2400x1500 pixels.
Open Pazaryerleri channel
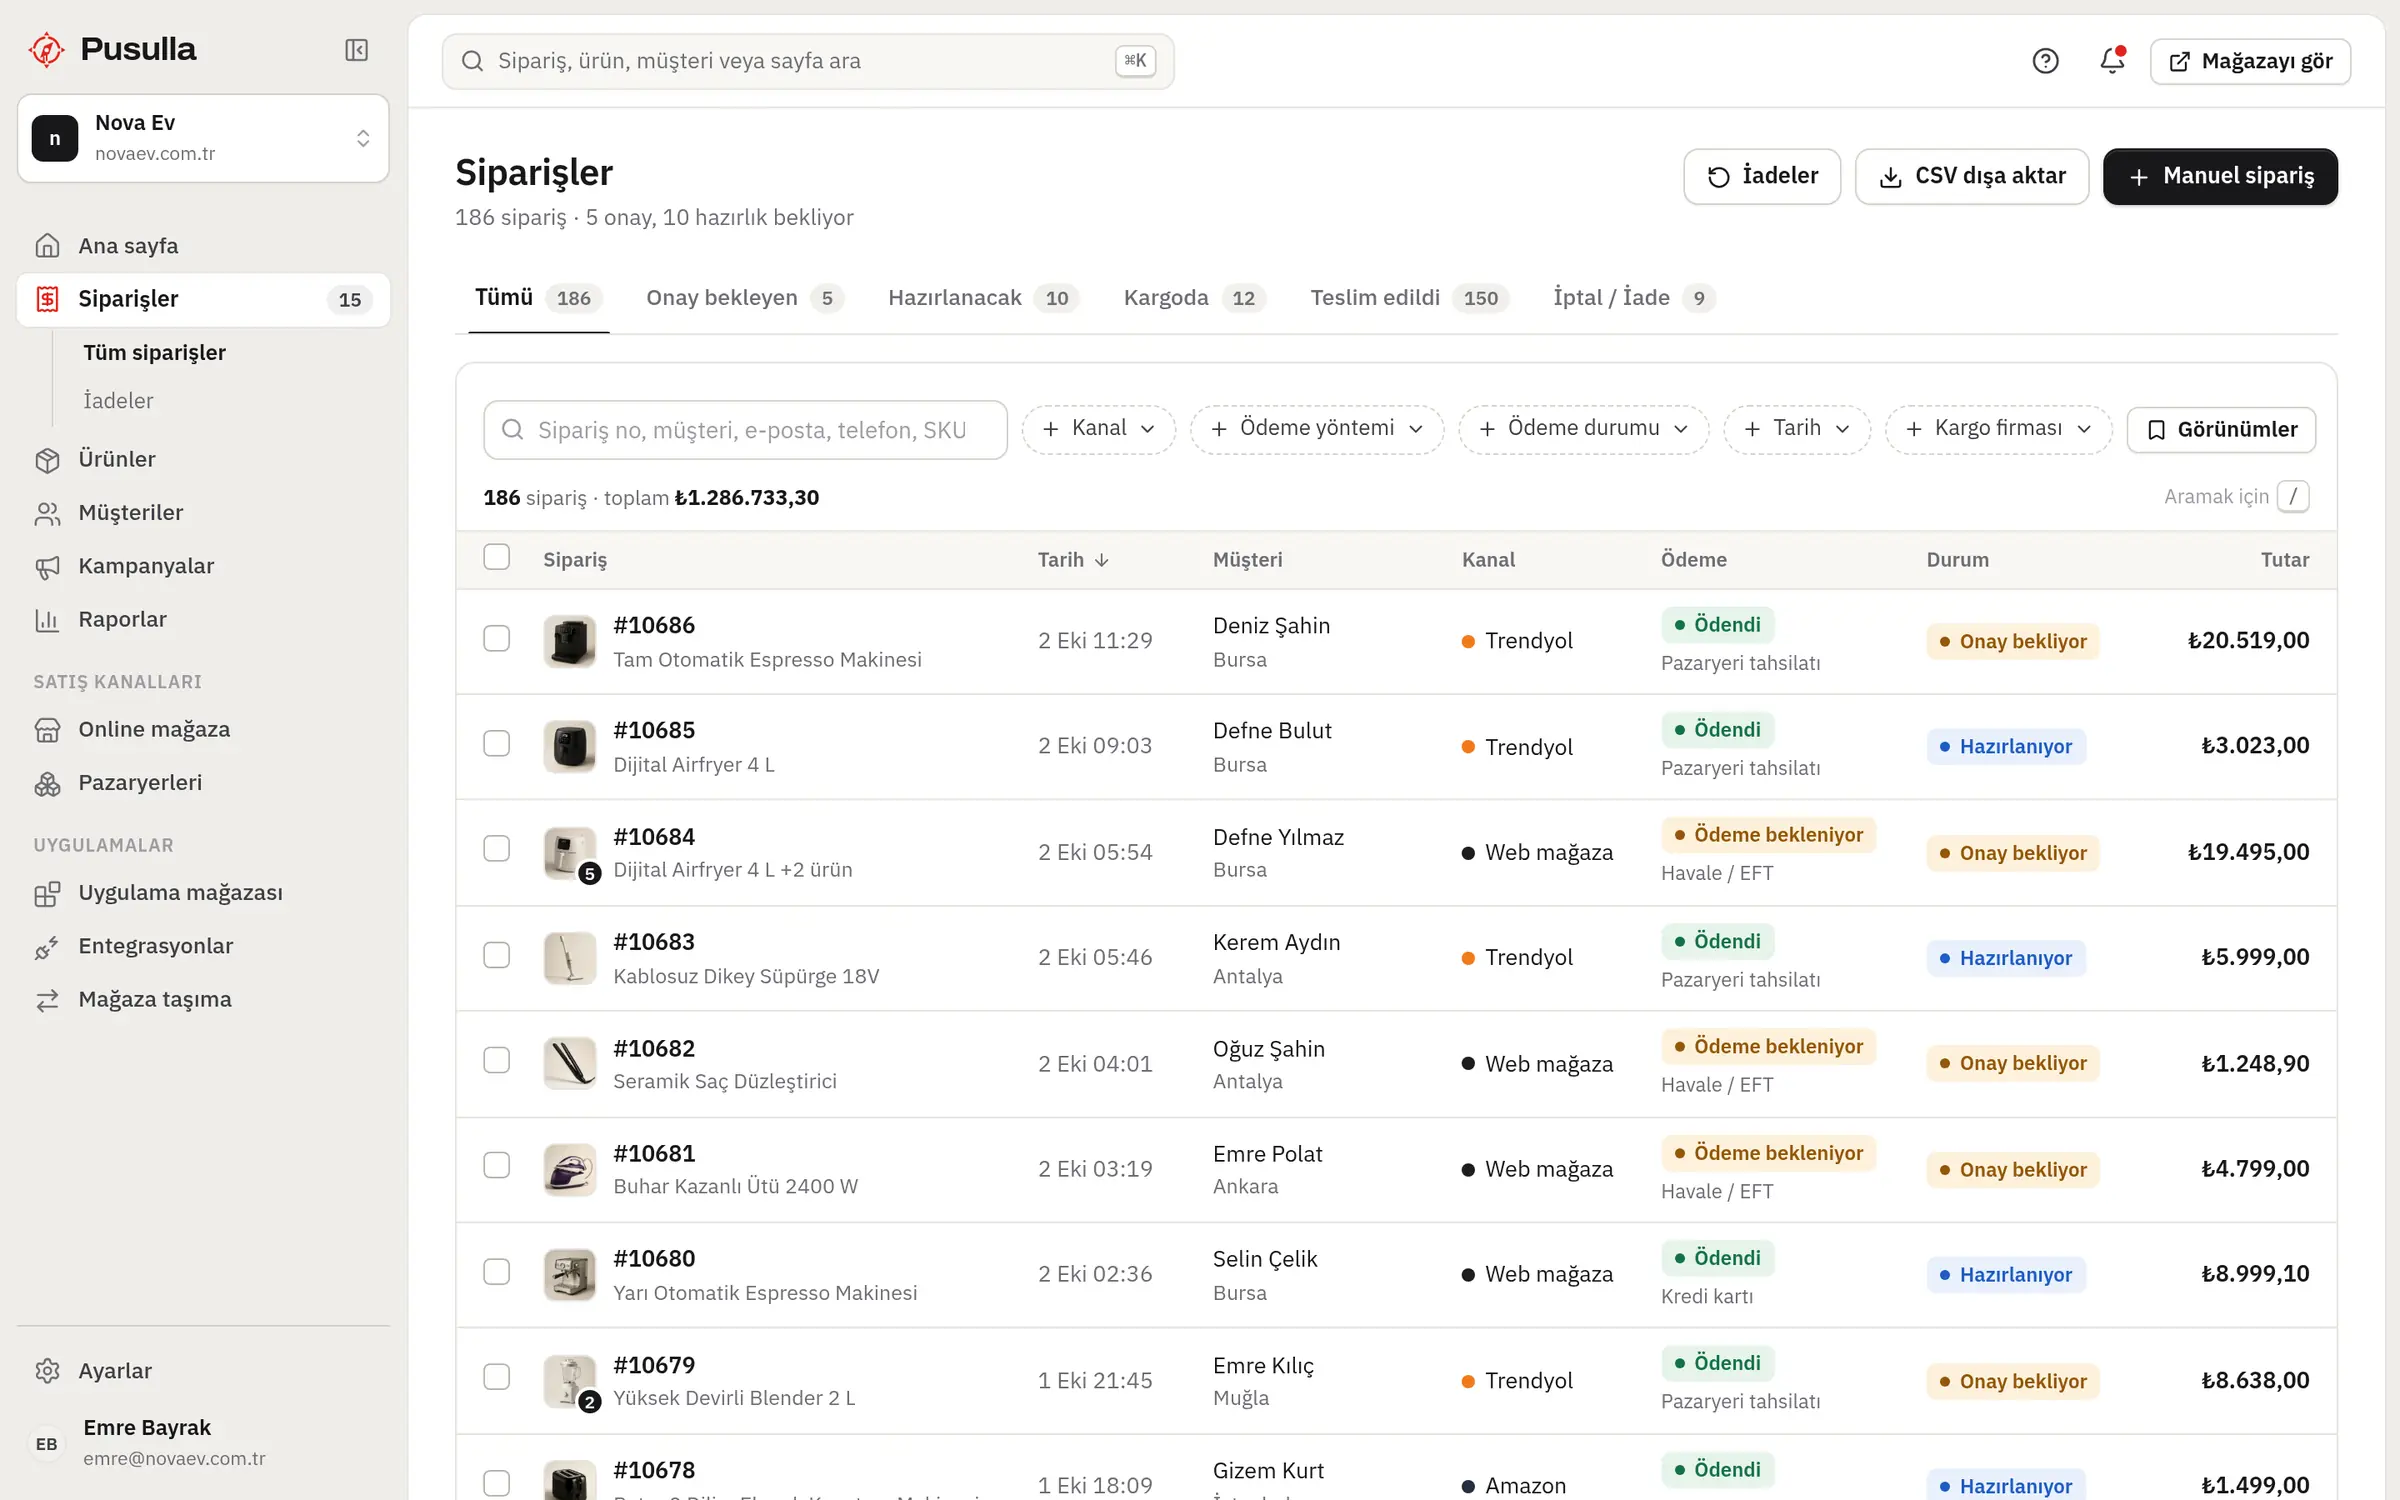[203, 783]
